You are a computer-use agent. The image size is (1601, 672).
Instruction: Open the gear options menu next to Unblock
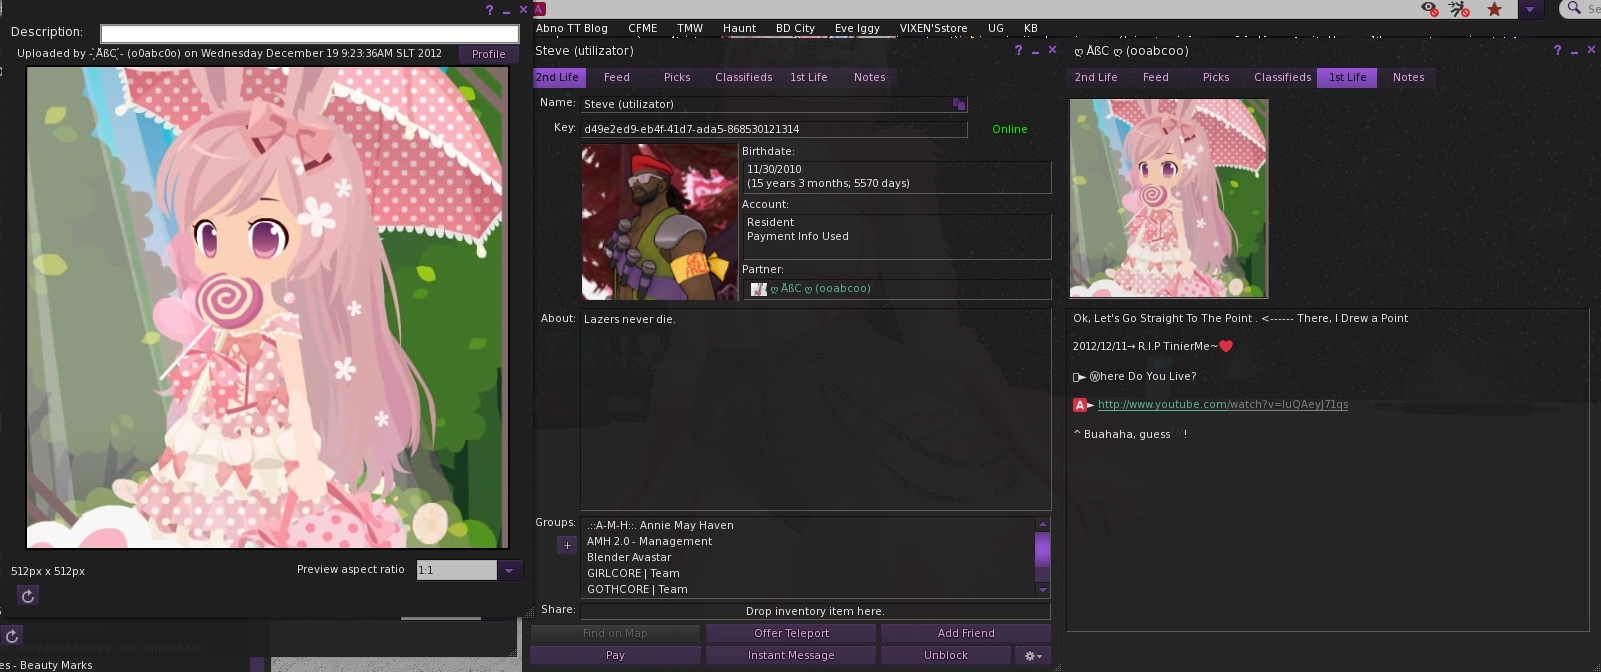(1033, 656)
